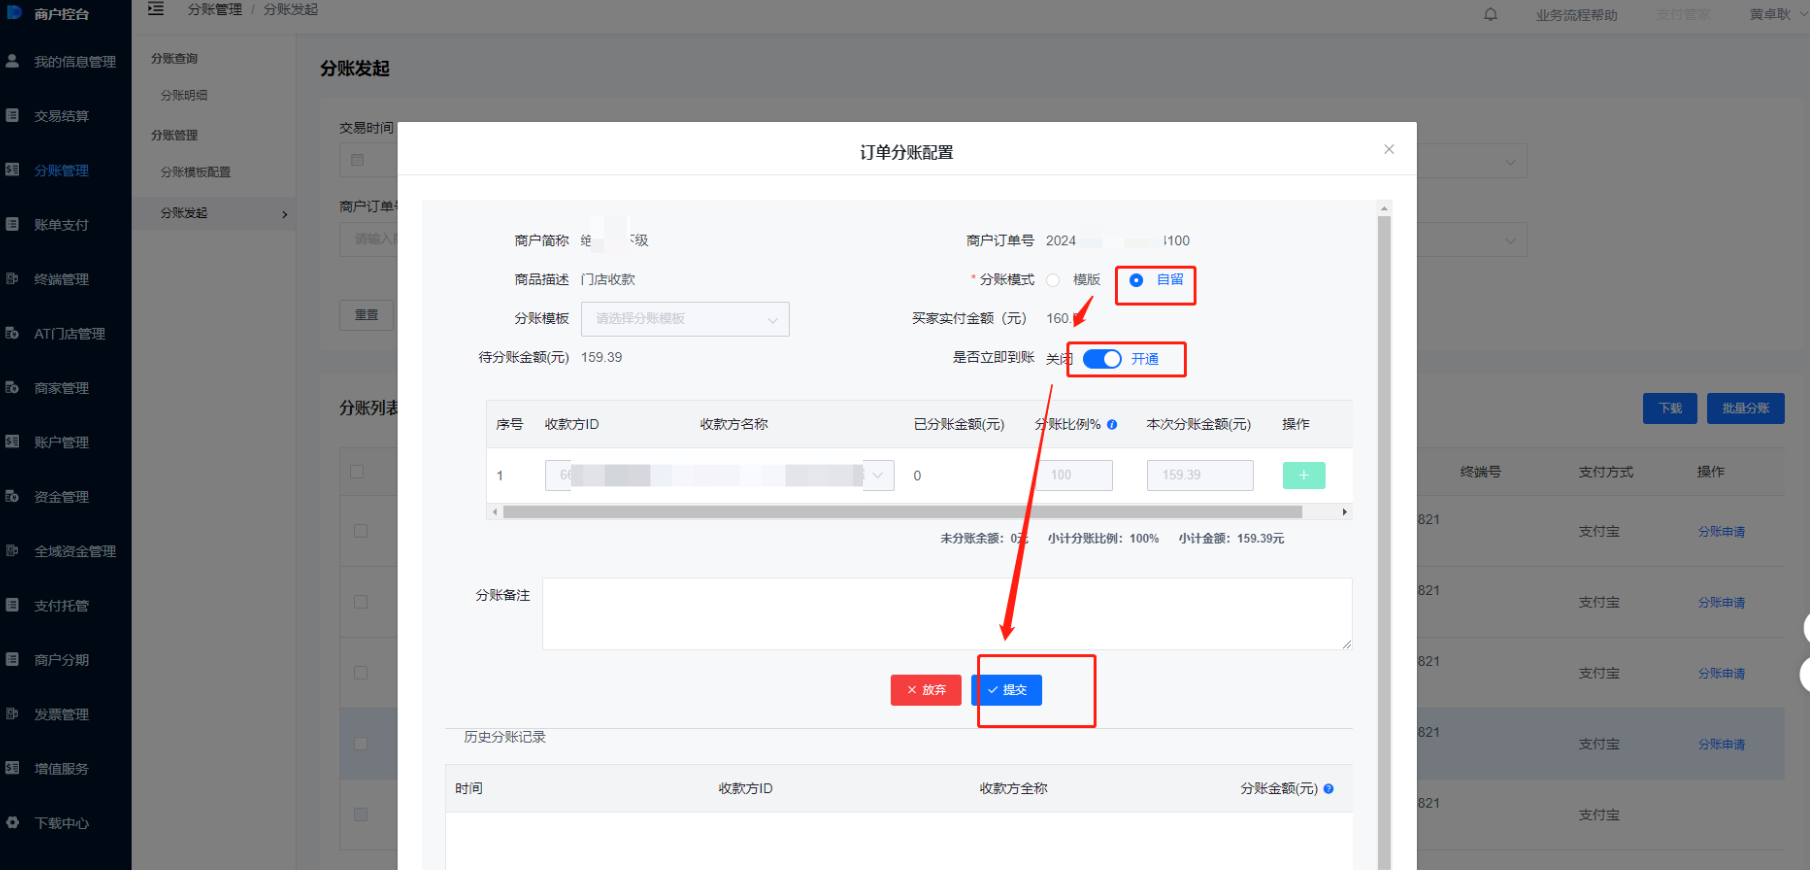Click the 提交 submit button
Viewport: 1810px width, 870px height.
point(1007,690)
